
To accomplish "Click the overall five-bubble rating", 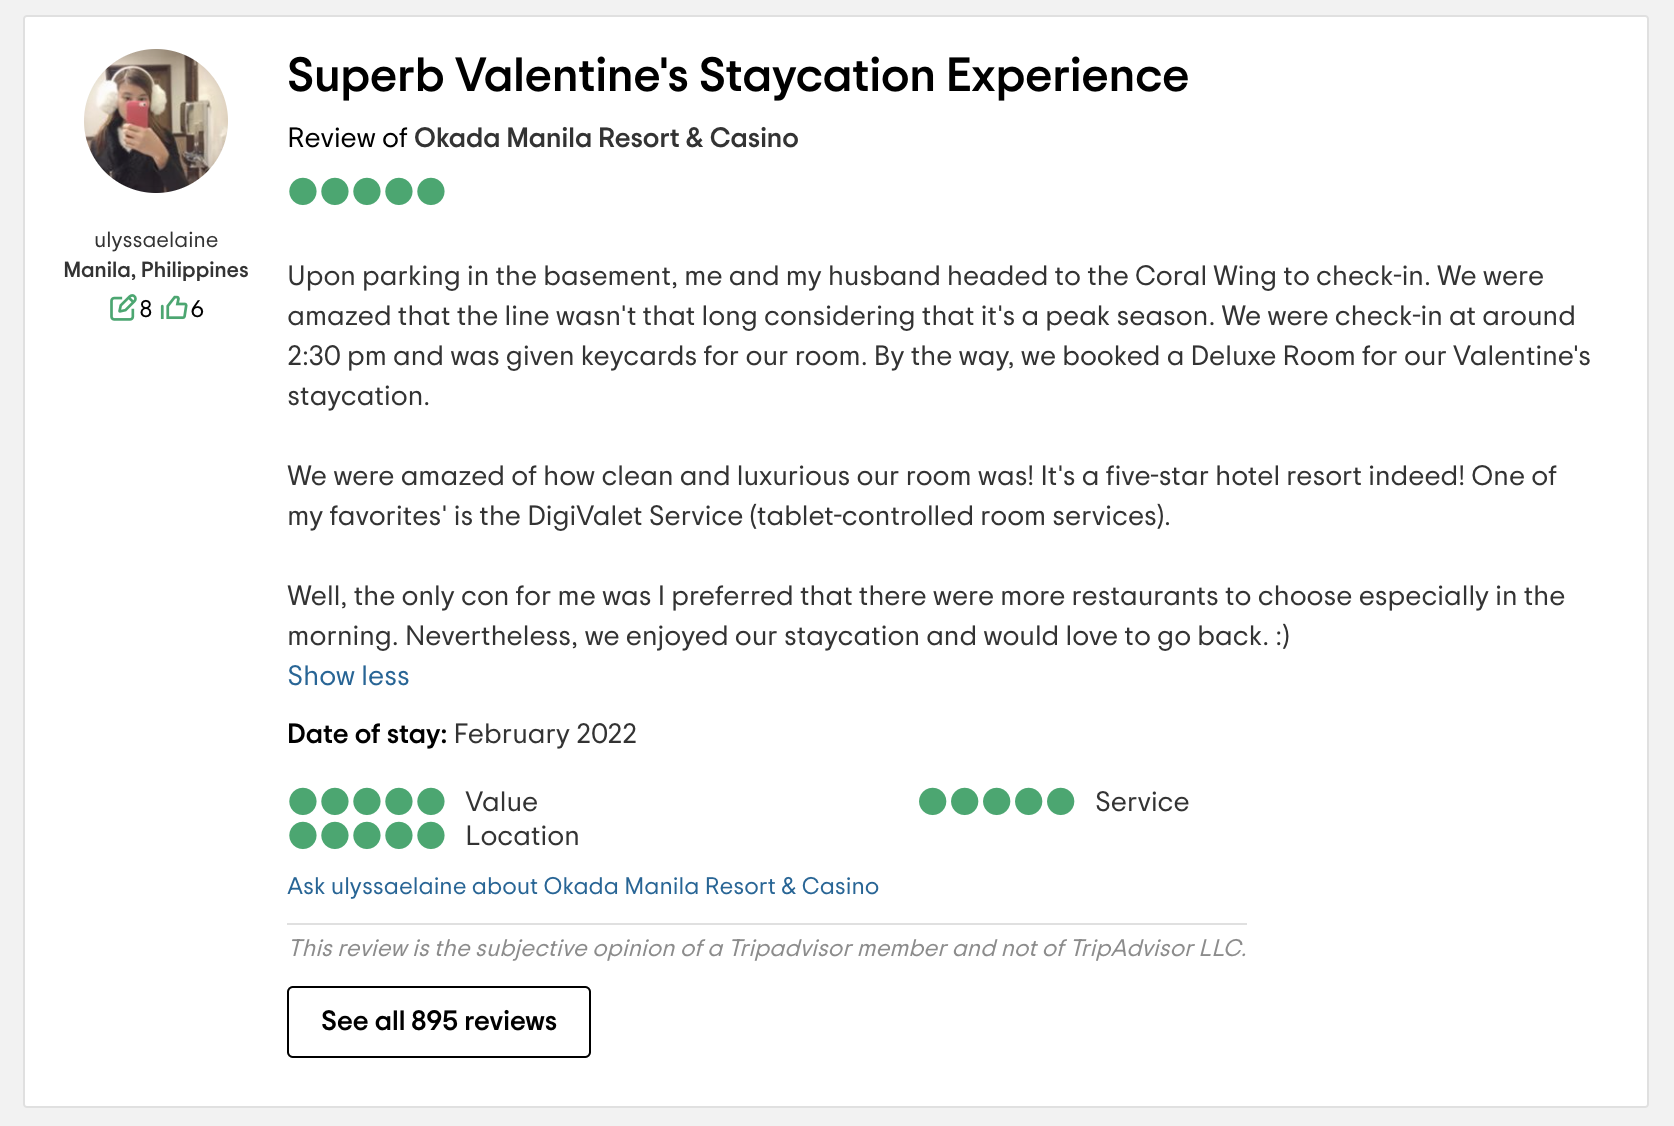I will (x=366, y=191).
